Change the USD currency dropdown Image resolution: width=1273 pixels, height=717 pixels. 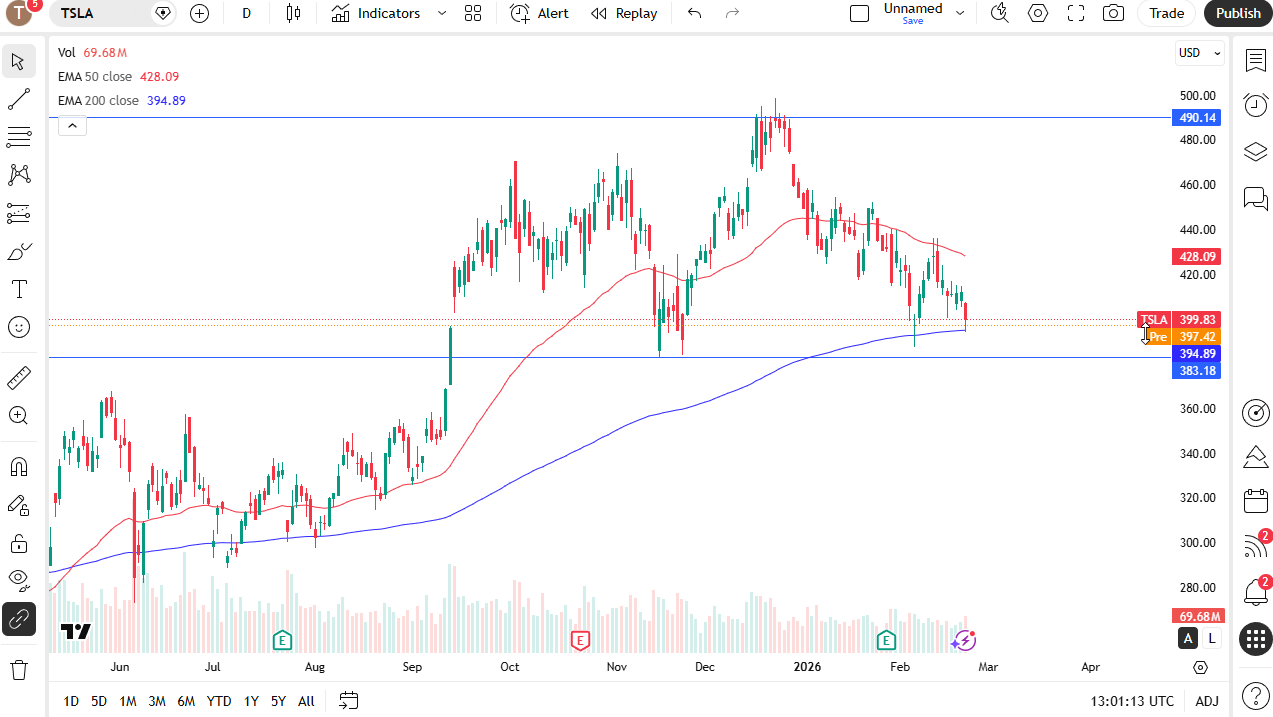1200,53
